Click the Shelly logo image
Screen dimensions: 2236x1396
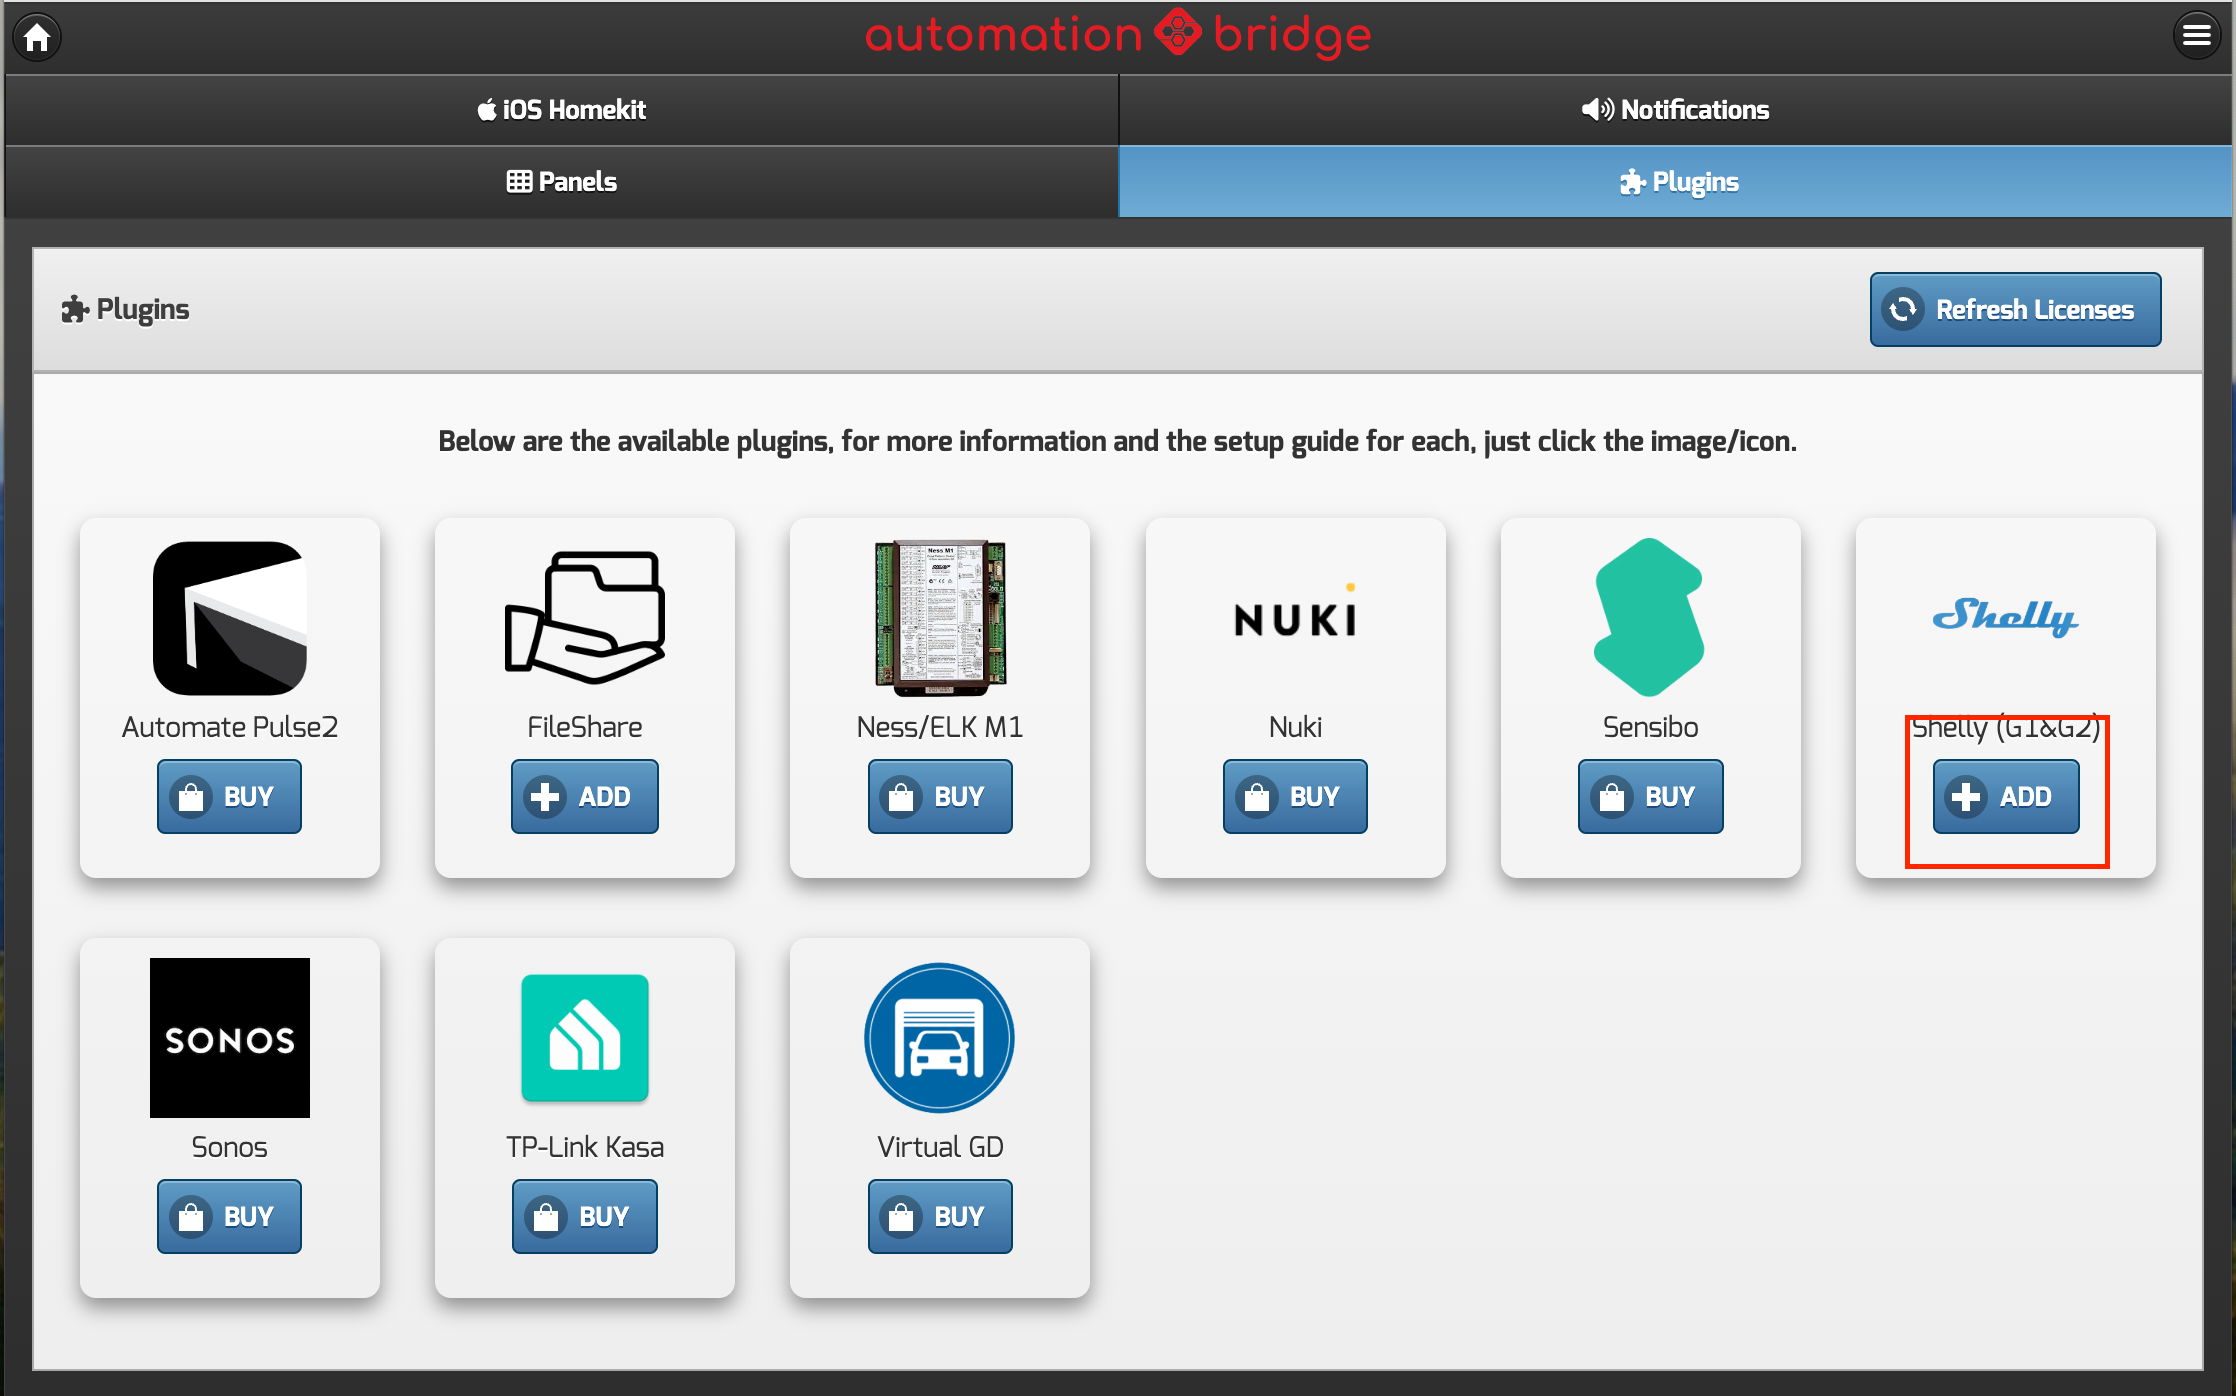coord(2005,617)
